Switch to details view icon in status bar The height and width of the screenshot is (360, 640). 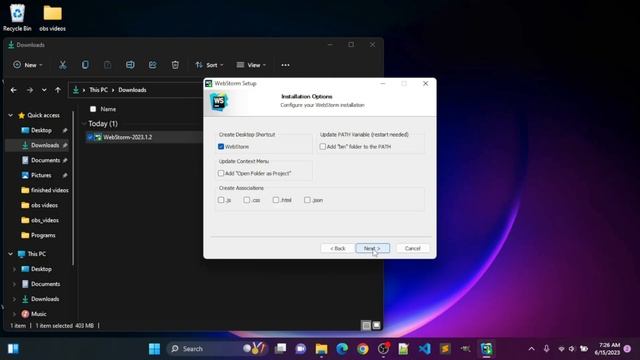(366, 325)
